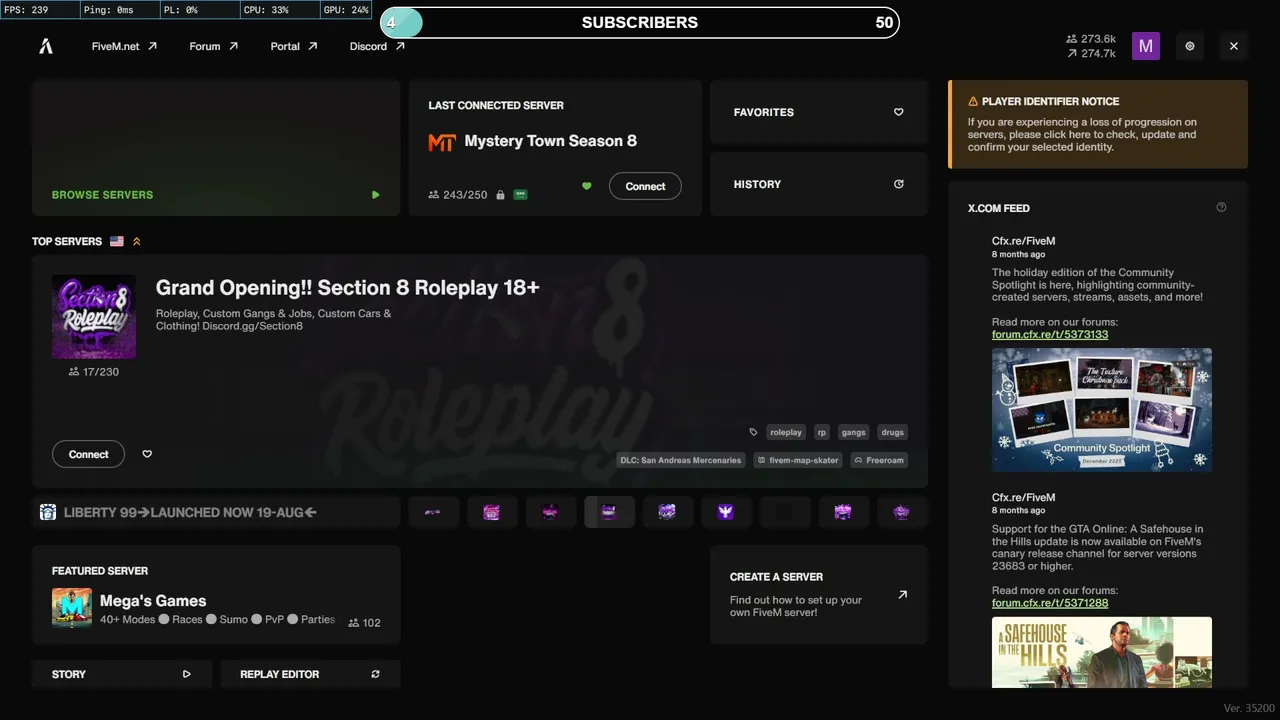
Task: Click the help icon next to X.COM FEED
Action: tap(1221, 207)
